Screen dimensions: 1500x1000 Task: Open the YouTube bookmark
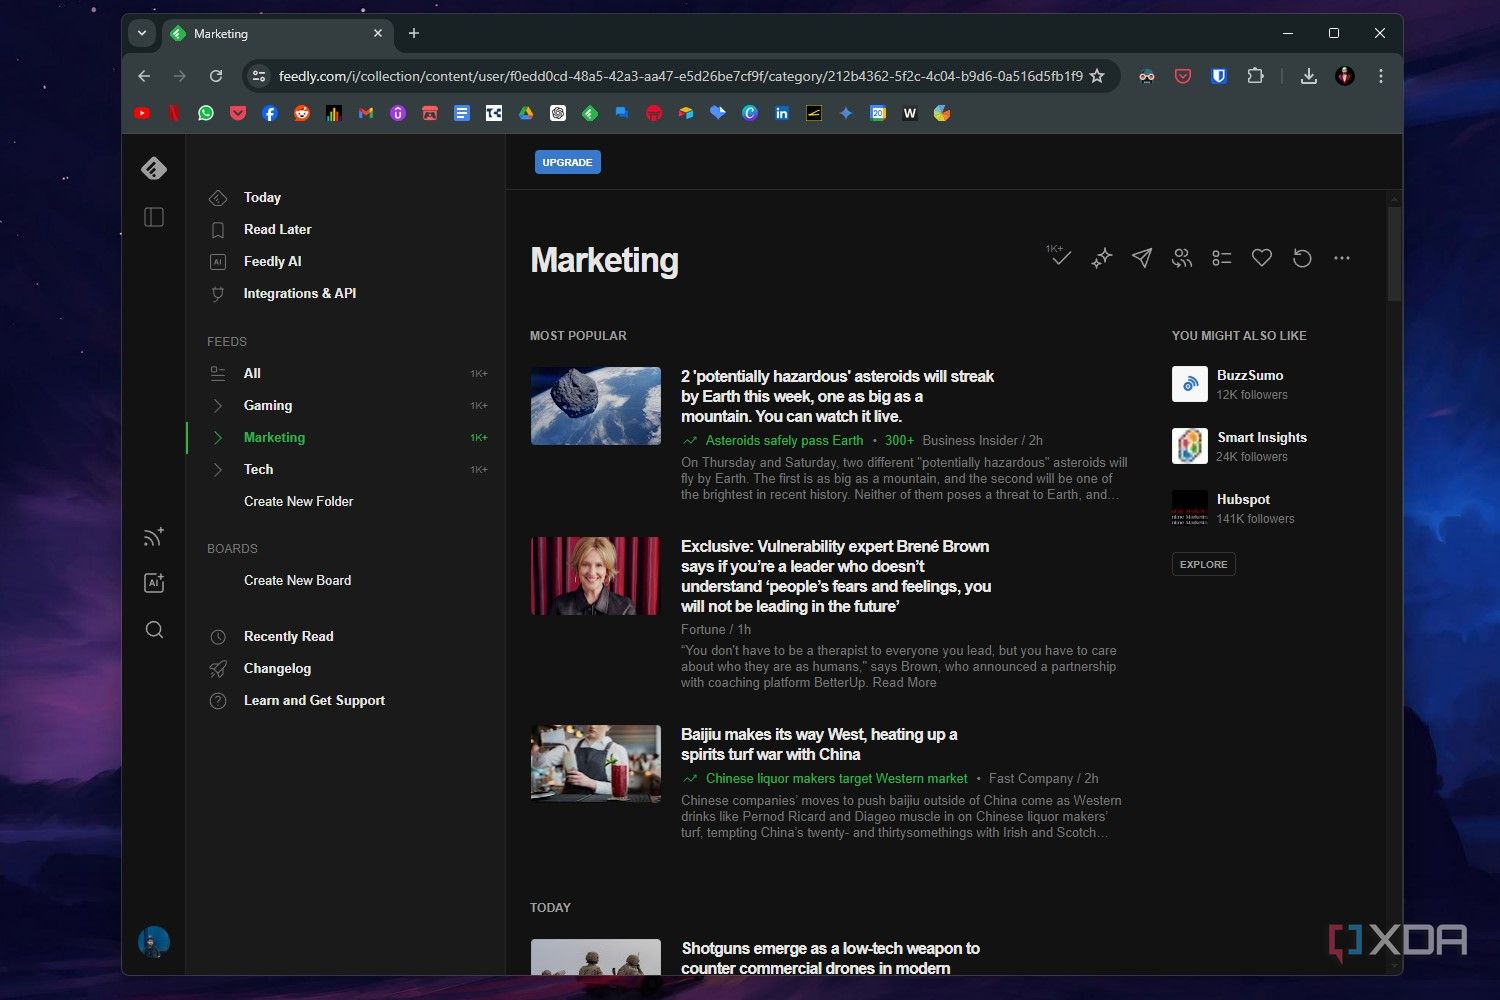tap(142, 114)
